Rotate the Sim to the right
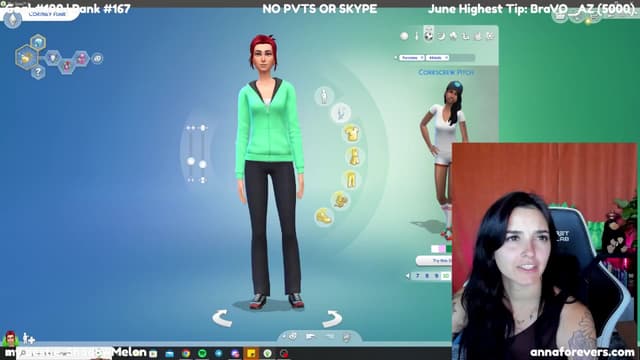Viewport: 640px width, 360px height. click(x=331, y=318)
